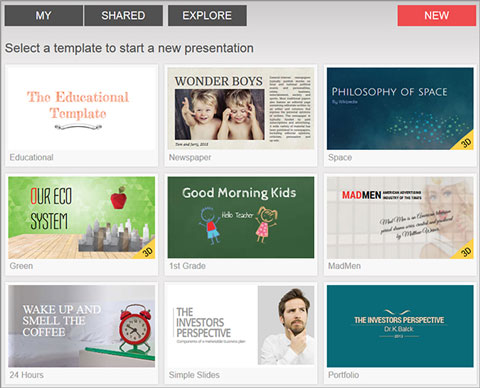
Task: Open the EXPLORE tab
Action: pyautogui.click(x=207, y=15)
